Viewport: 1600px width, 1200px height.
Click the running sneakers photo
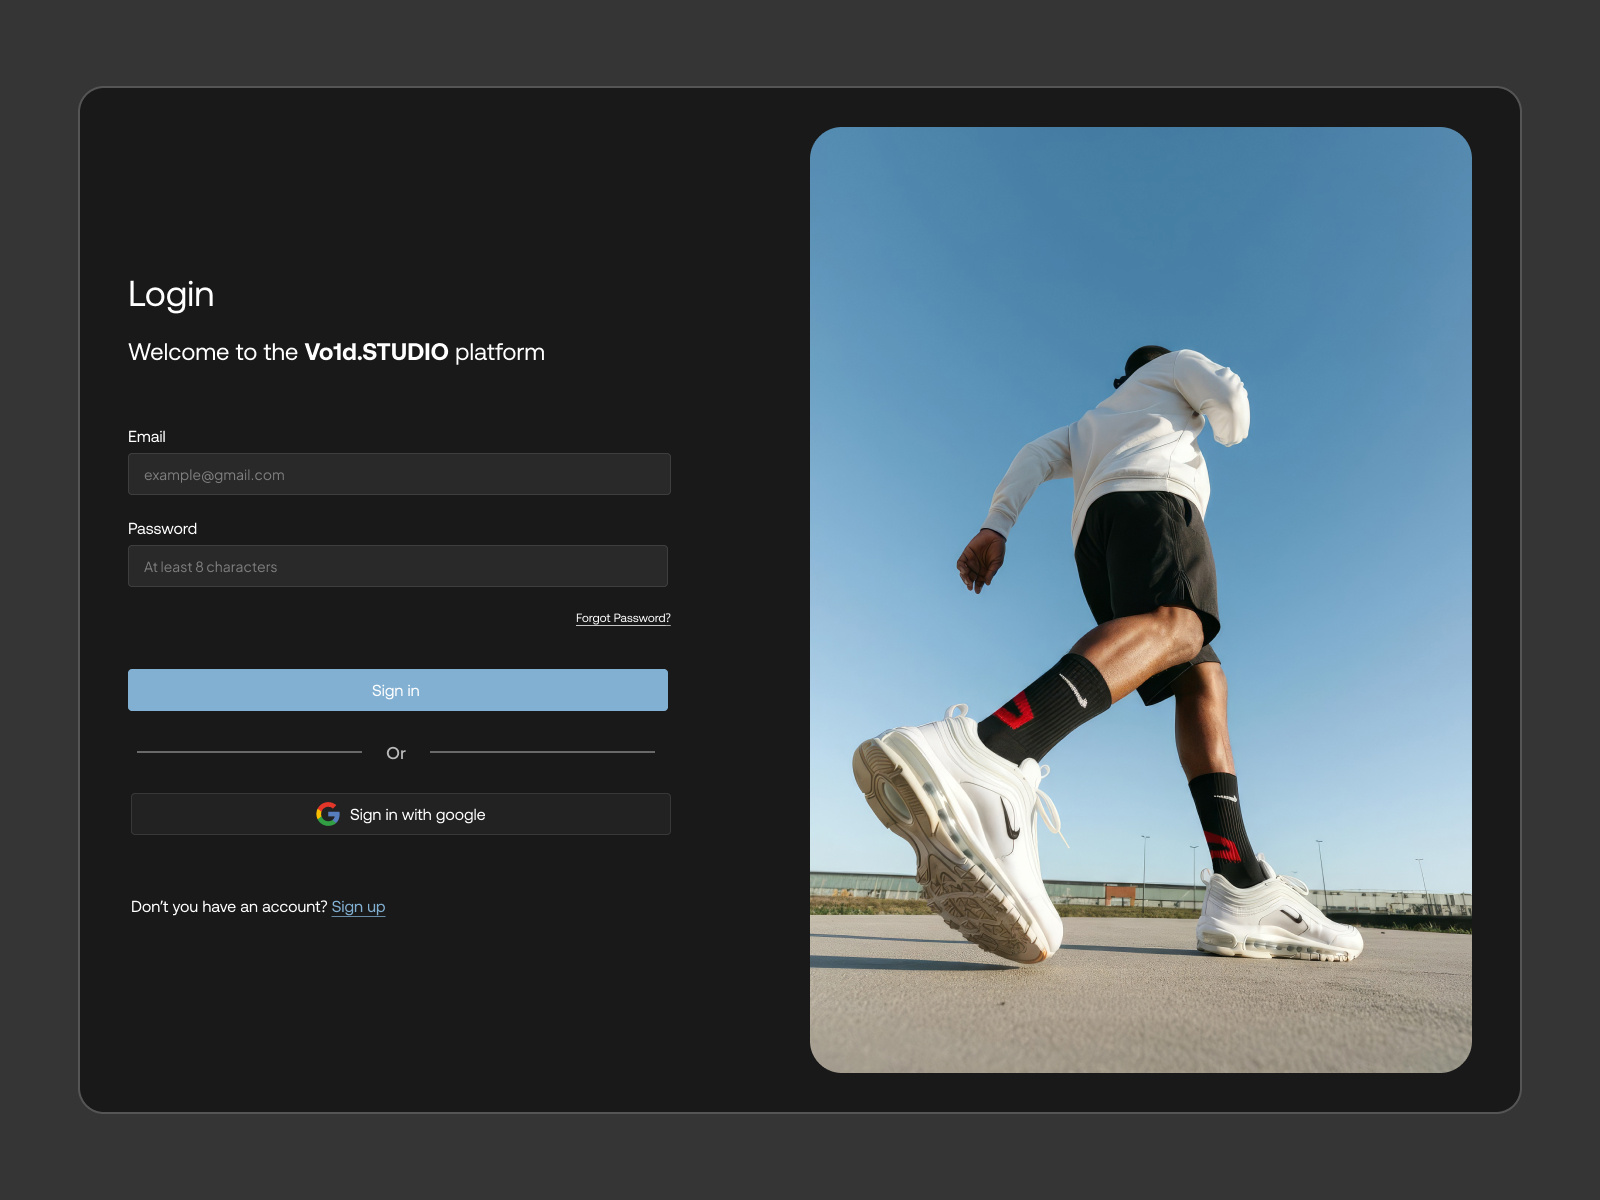coord(1140,600)
